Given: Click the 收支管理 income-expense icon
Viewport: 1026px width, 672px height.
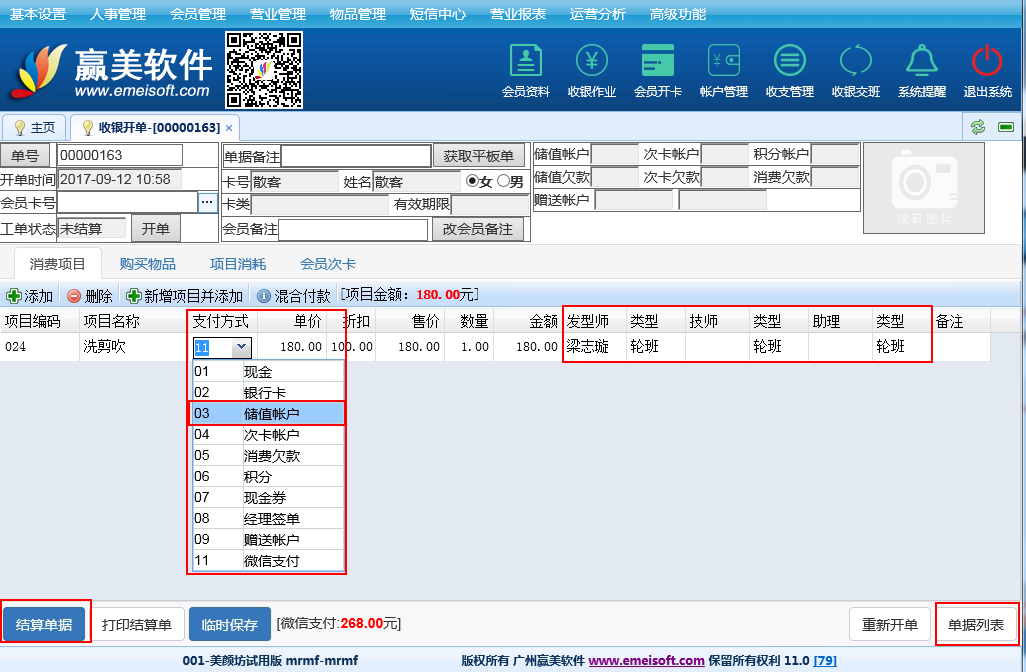Looking at the screenshot, I should pos(790,68).
